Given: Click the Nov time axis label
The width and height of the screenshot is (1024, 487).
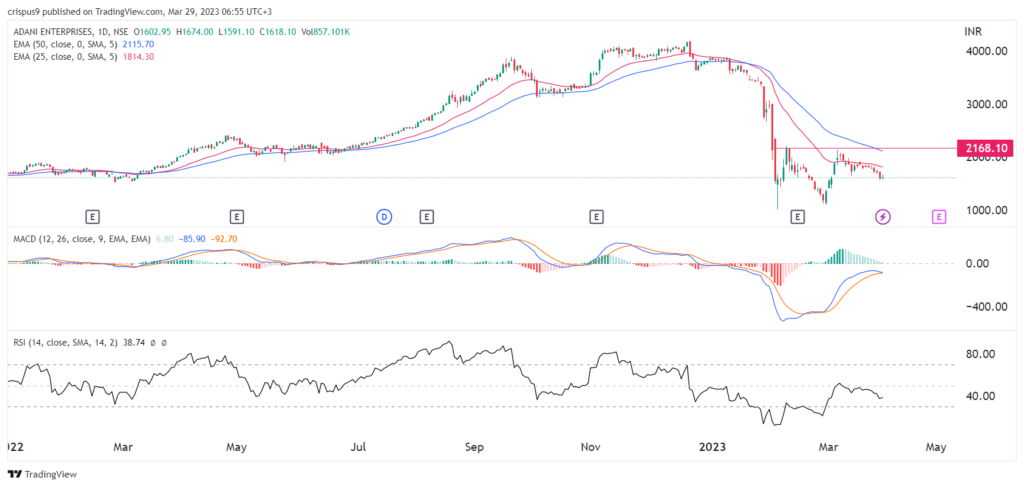Looking at the screenshot, I should [x=590, y=447].
